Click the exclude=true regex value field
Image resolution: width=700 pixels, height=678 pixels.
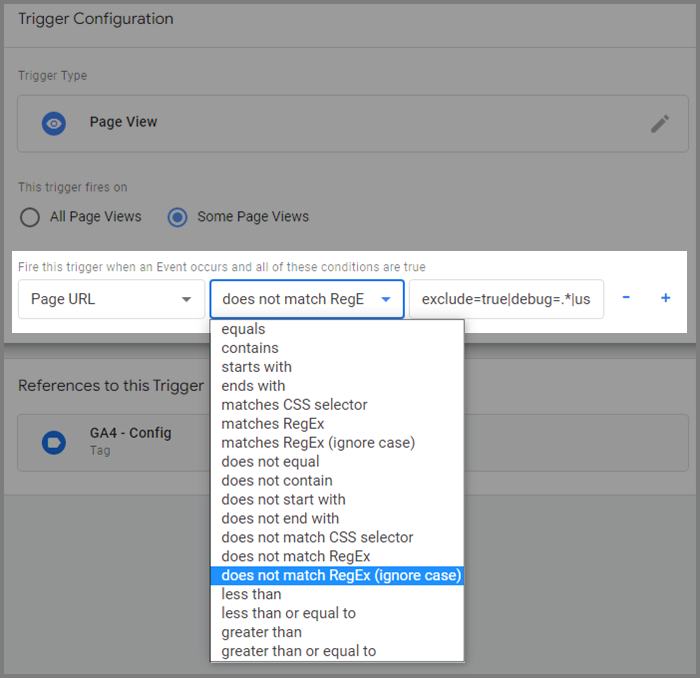506,299
